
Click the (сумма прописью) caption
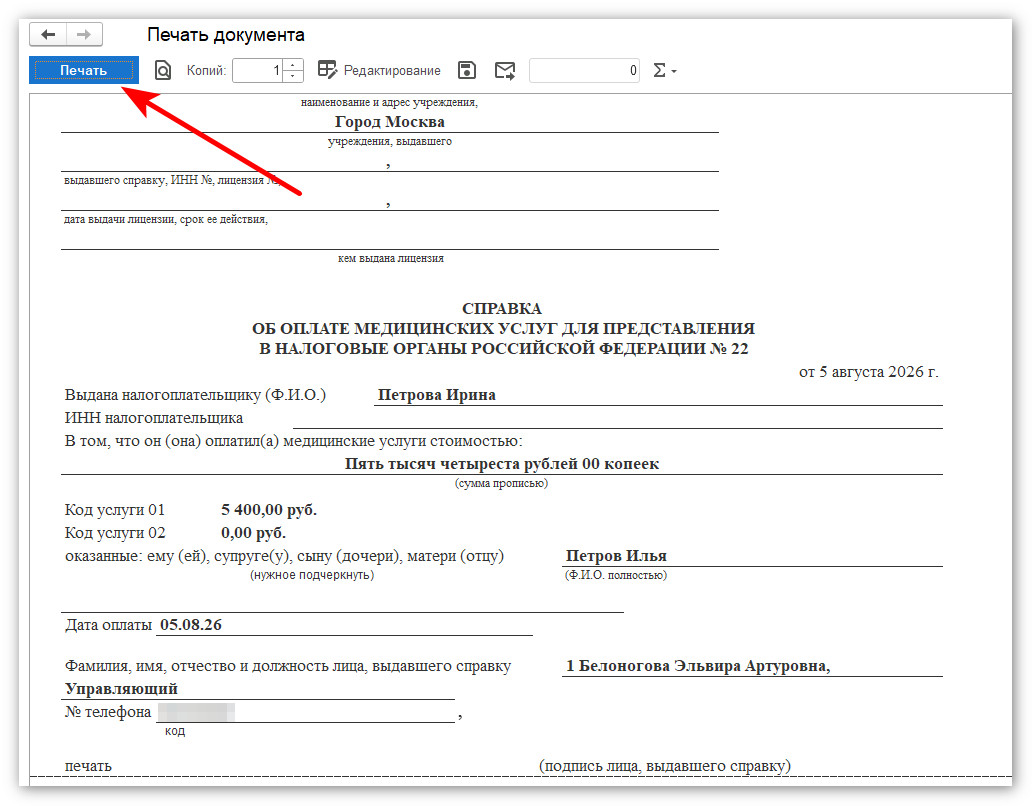tap(502, 484)
